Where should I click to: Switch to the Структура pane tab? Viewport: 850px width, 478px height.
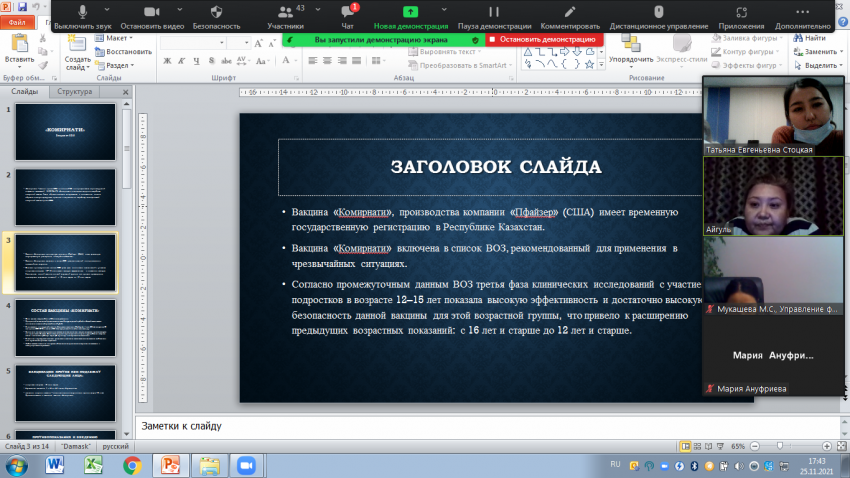pos(74,92)
